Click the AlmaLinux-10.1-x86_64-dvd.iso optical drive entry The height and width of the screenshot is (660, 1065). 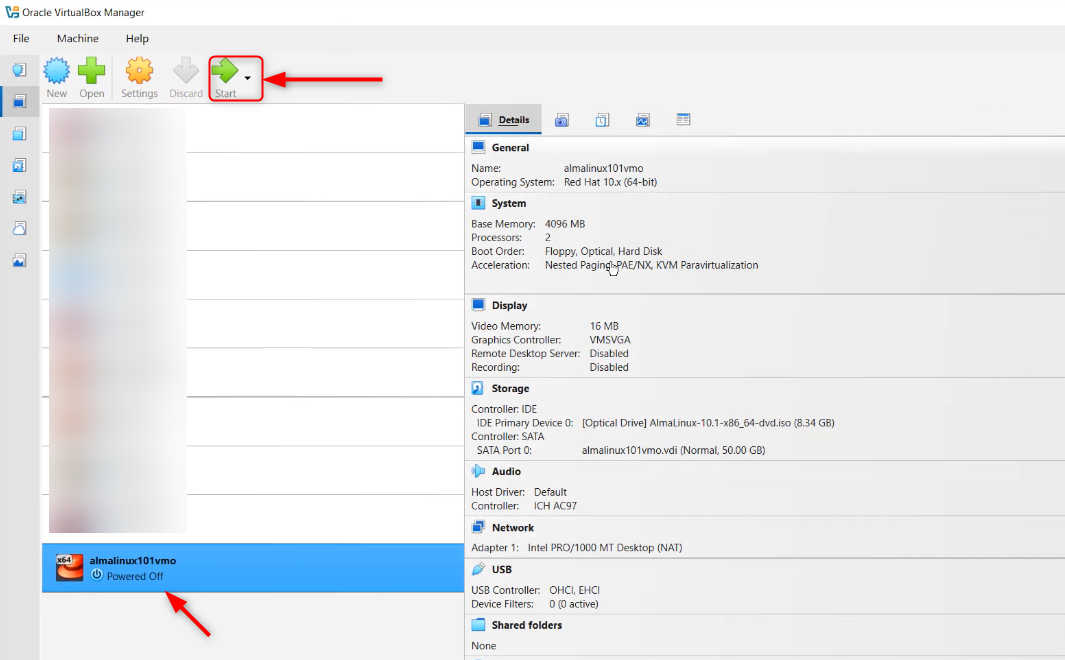(708, 423)
